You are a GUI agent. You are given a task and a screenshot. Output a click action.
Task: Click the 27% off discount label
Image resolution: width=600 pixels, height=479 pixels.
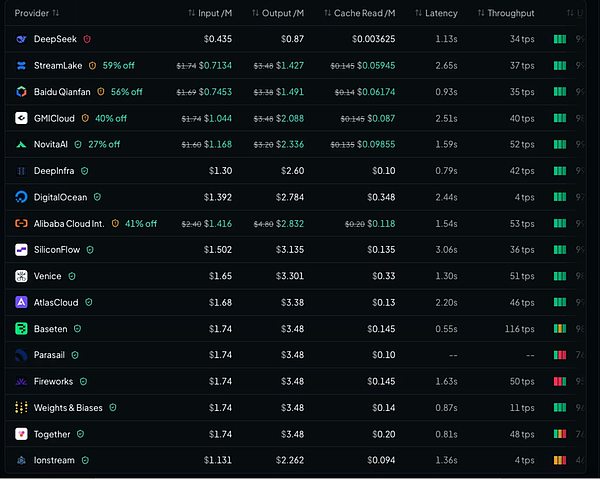[x=104, y=145]
